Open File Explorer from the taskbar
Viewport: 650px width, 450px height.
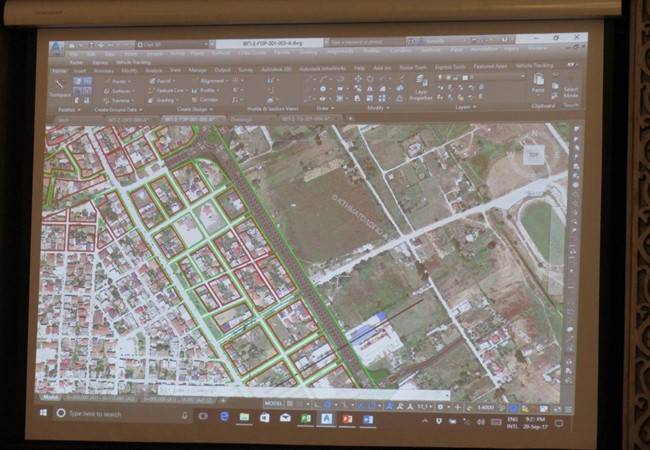click(x=244, y=417)
